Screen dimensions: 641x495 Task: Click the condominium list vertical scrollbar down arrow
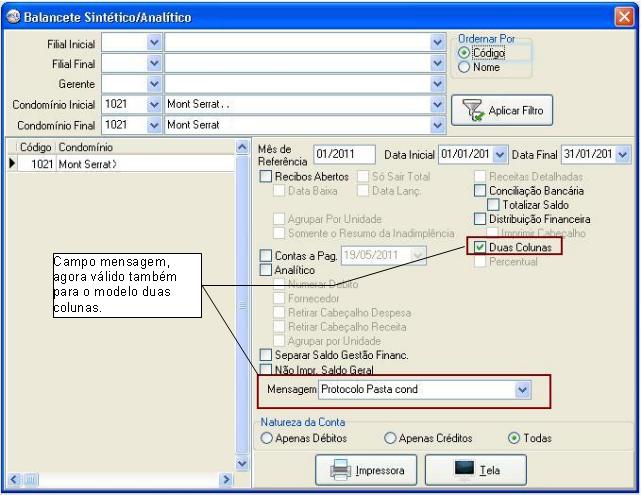pos(241,463)
